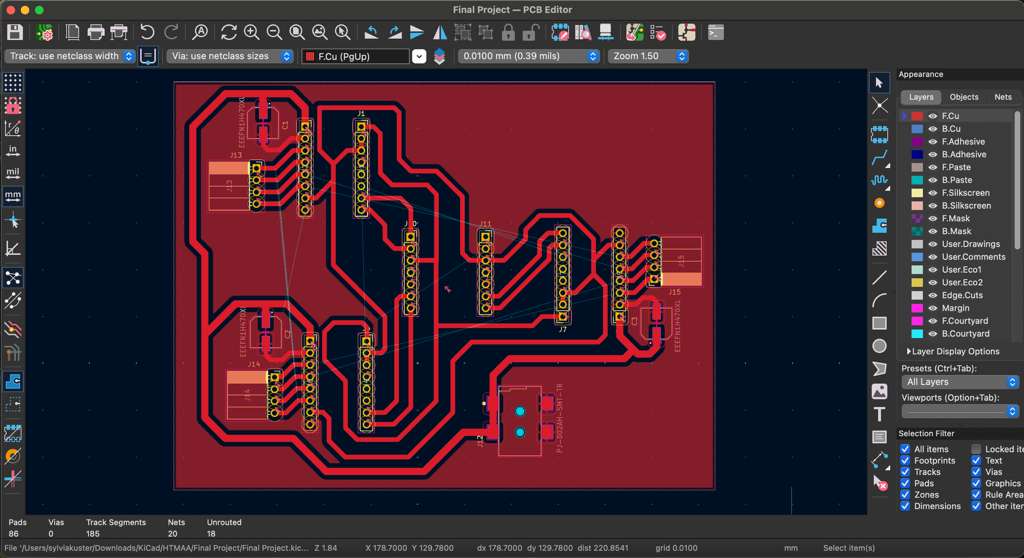Hide the F.Silkscreen layer

[933, 193]
